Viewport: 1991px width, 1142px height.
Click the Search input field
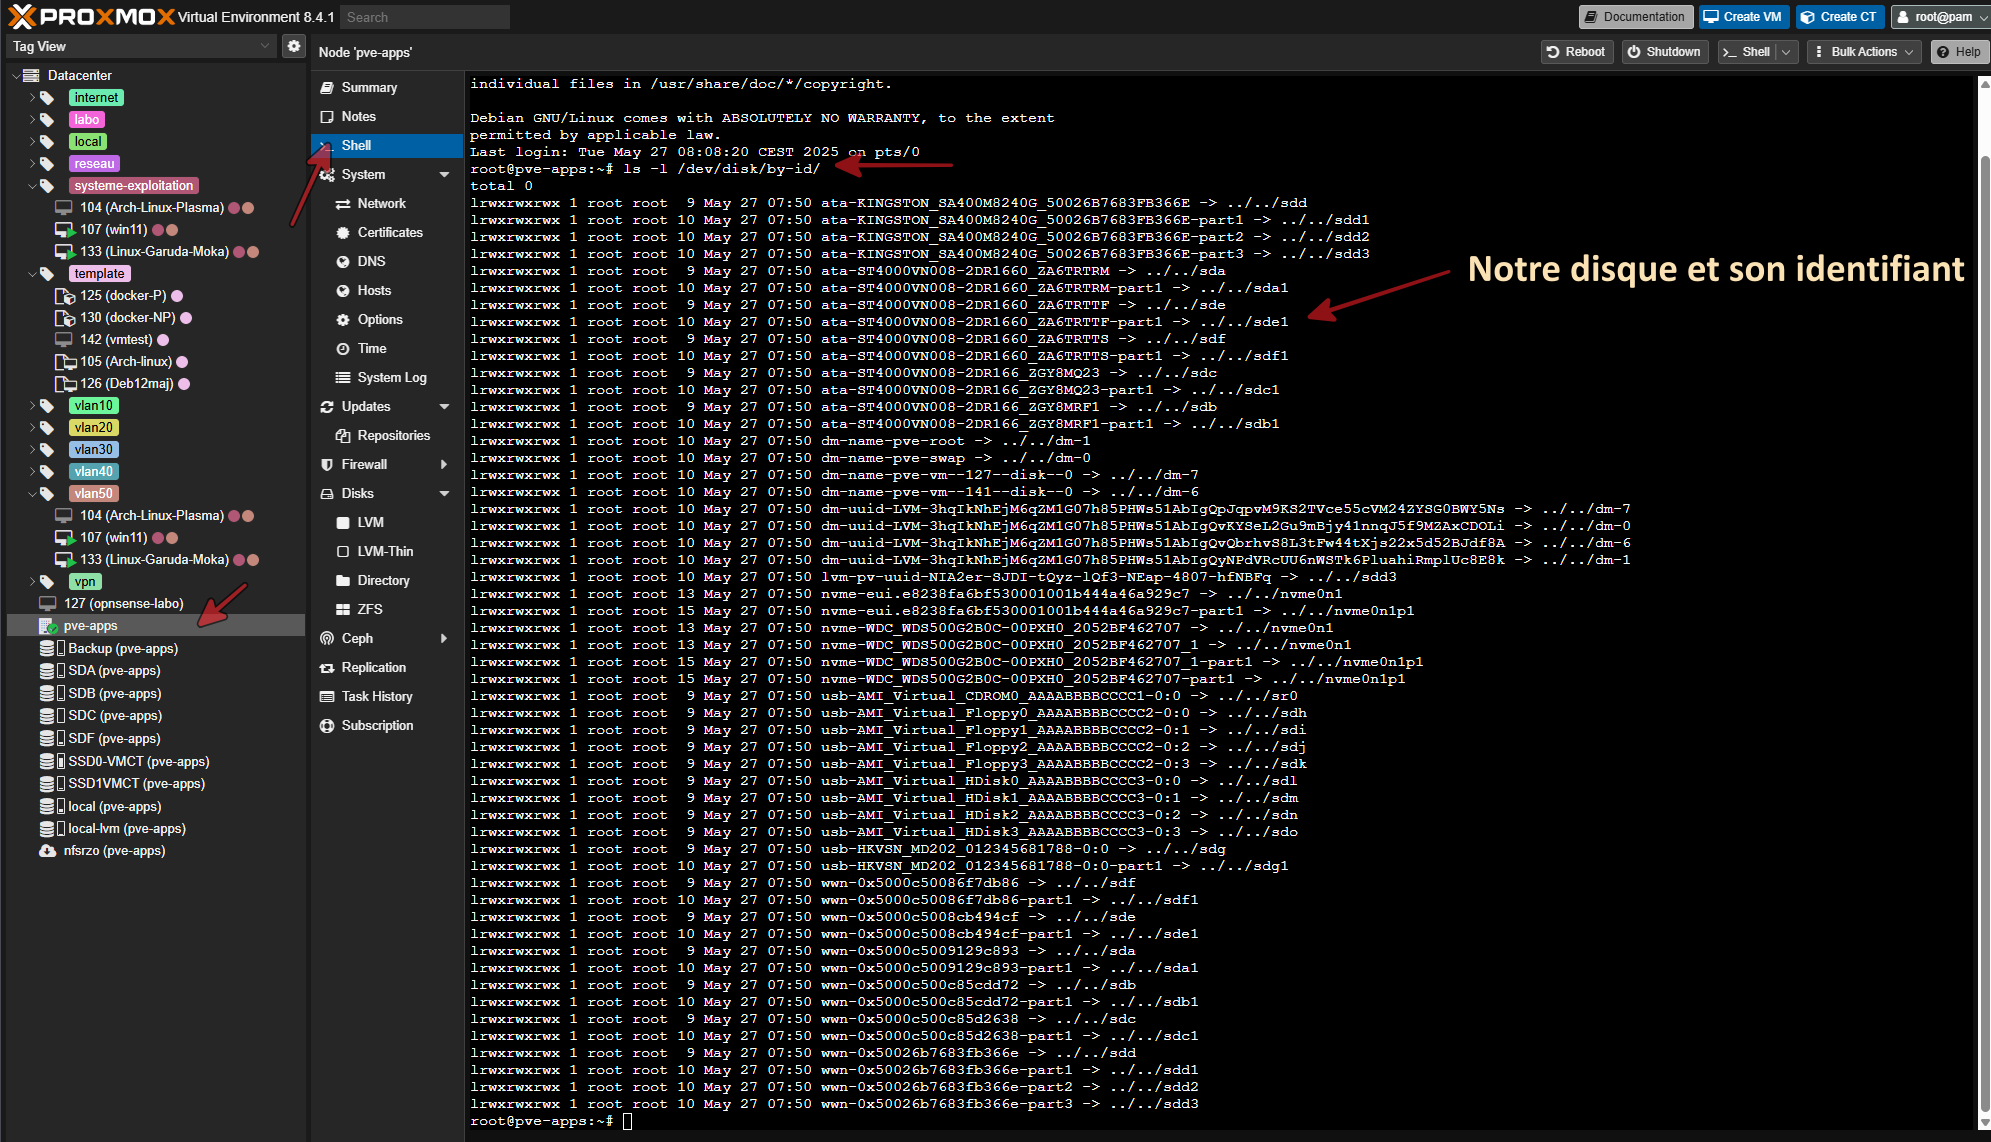pos(424,17)
